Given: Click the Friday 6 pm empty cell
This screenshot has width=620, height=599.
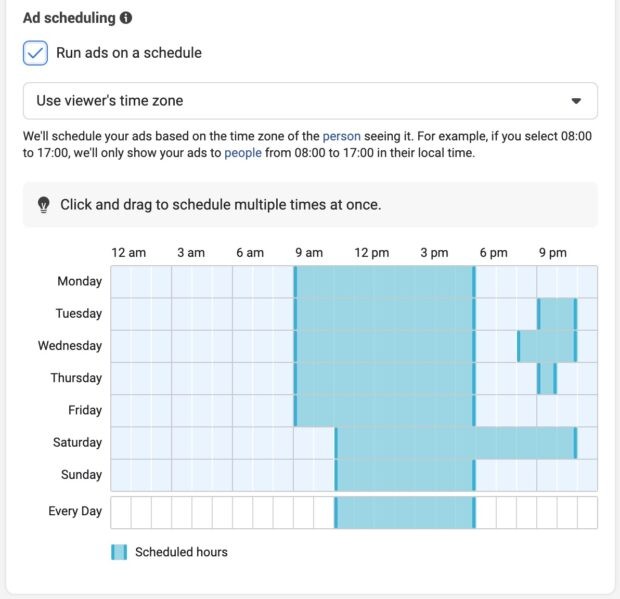Looking at the screenshot, I should pos(486,411).
